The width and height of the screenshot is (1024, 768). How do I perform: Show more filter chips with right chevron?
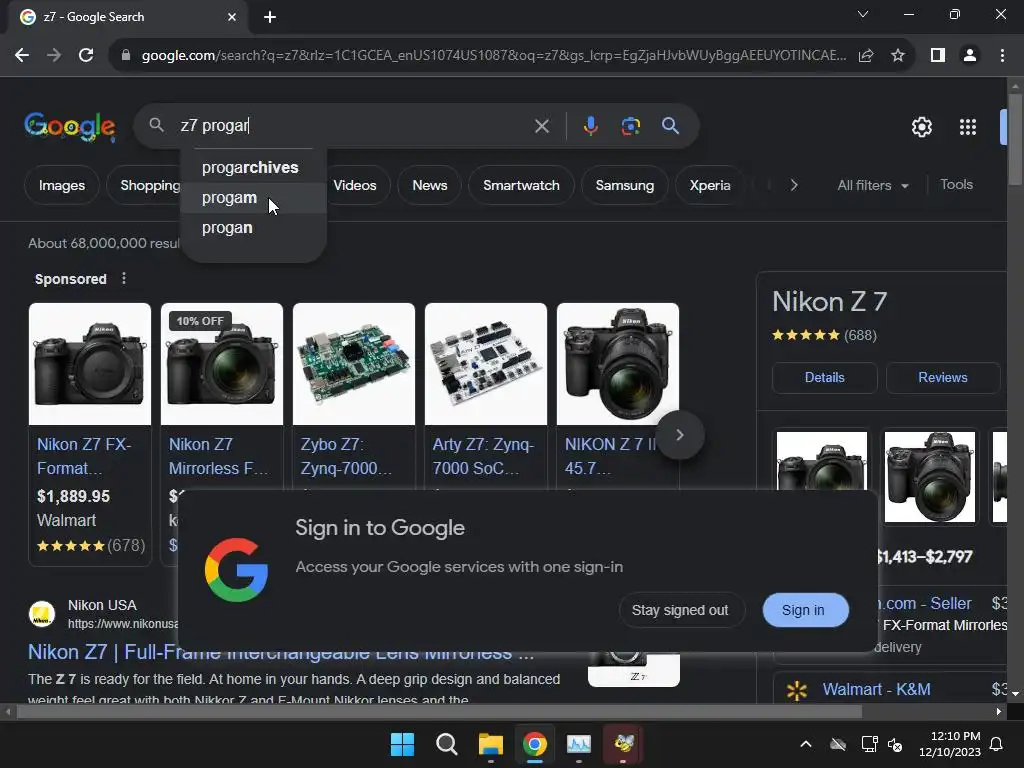click(x=793, y=185)
